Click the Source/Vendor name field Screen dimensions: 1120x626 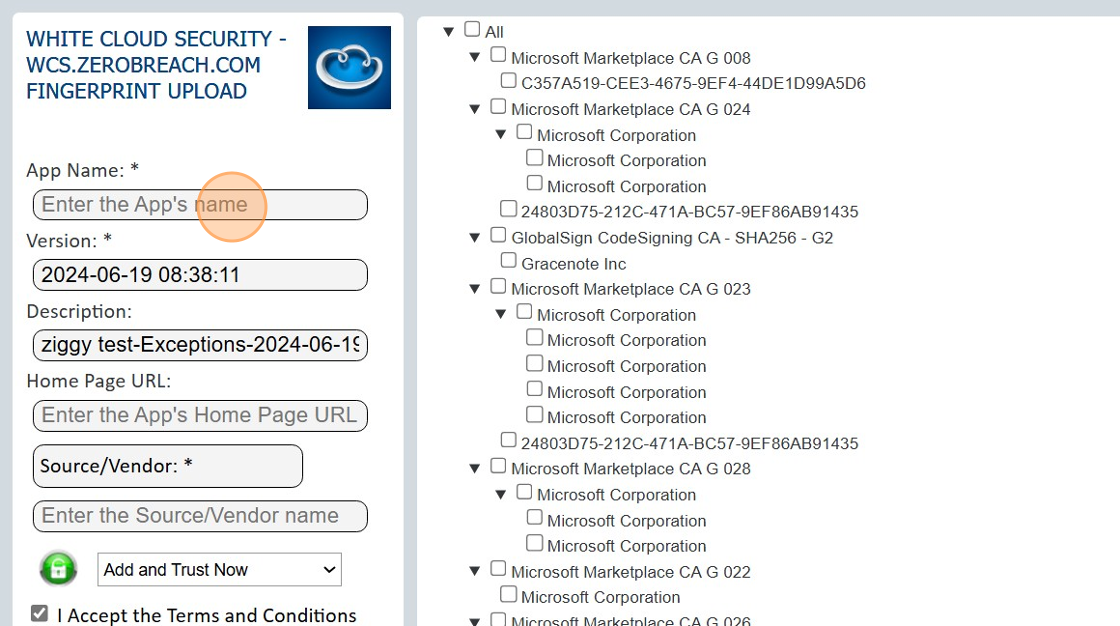[200, 516]
